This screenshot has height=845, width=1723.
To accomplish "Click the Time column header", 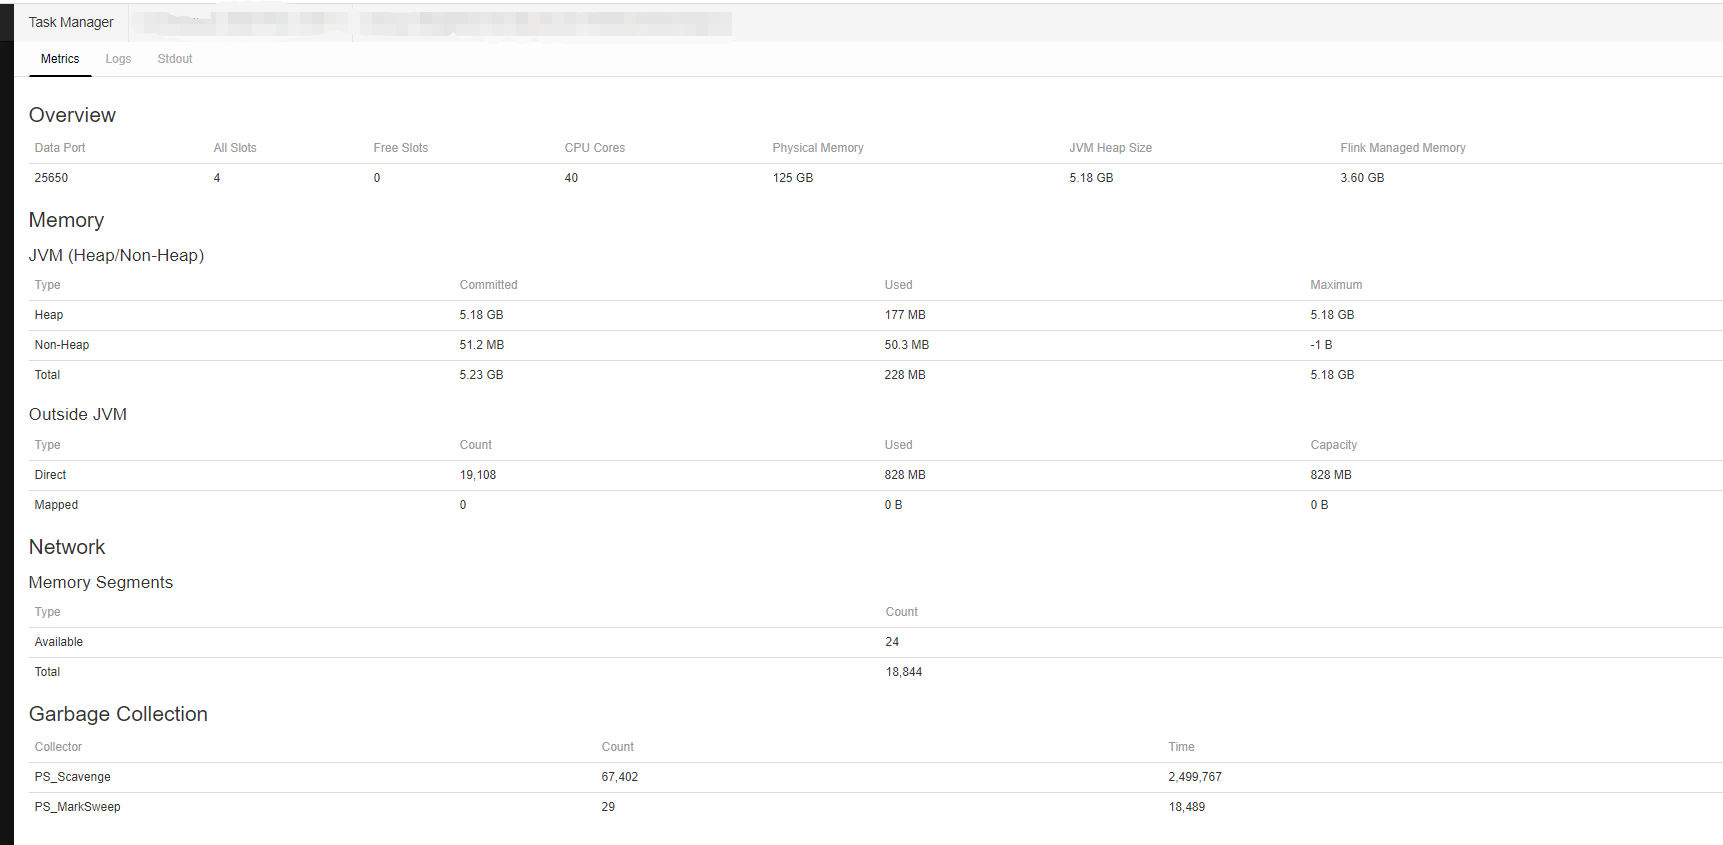I will [1181, 747].
